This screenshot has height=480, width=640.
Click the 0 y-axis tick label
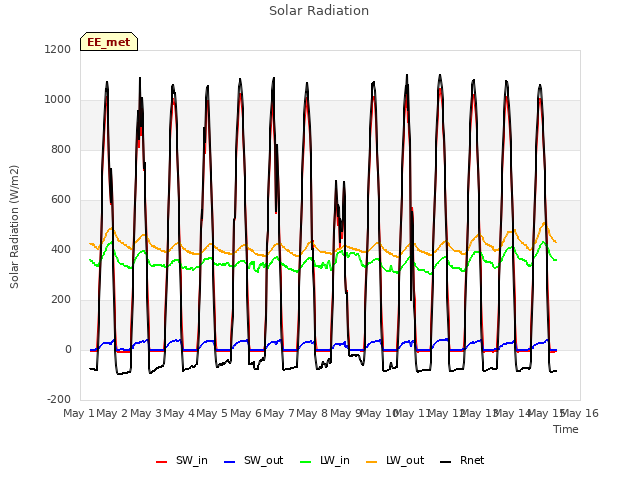coord(68,350)
